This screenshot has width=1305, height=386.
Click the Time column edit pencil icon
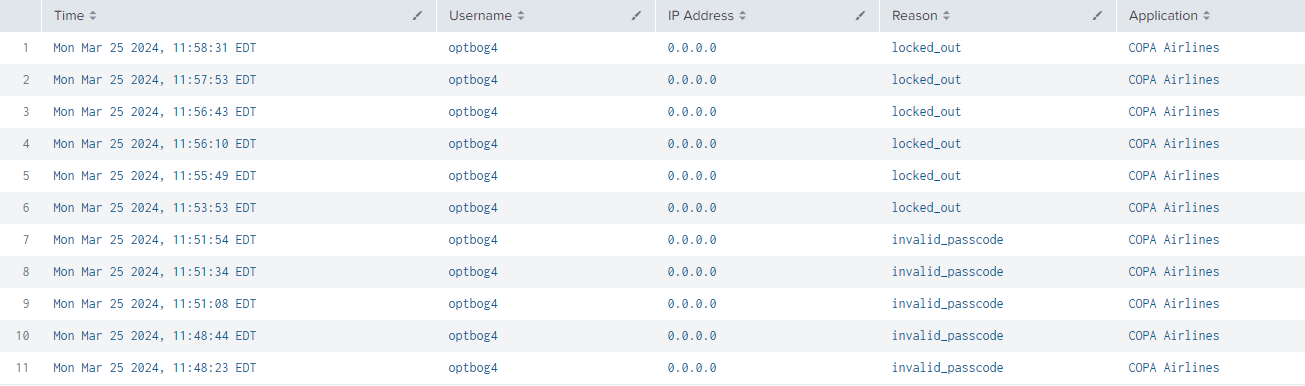coord(417,16)
